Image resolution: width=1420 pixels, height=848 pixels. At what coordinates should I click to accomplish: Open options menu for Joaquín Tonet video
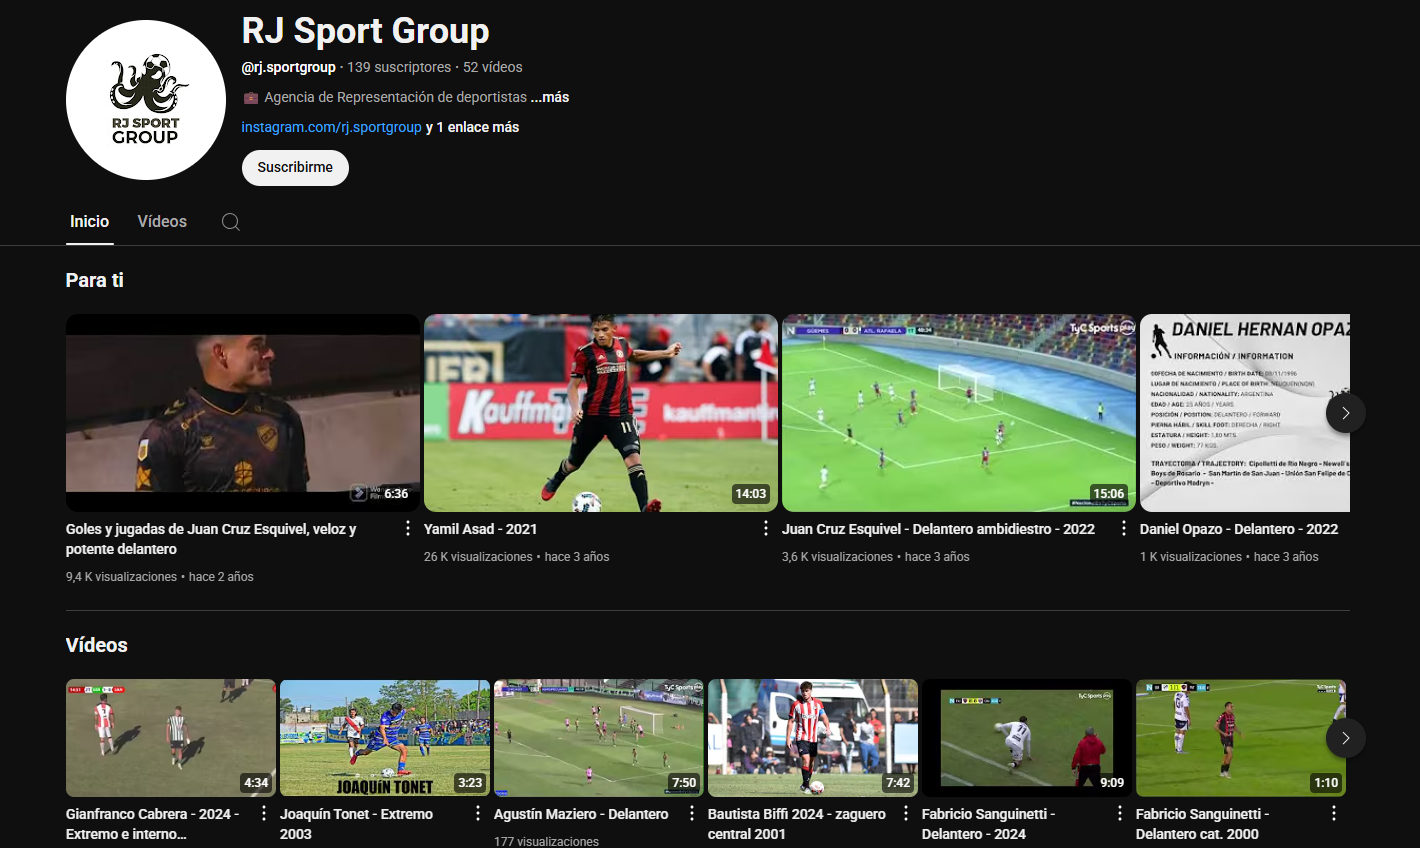(x=478, y=813)
